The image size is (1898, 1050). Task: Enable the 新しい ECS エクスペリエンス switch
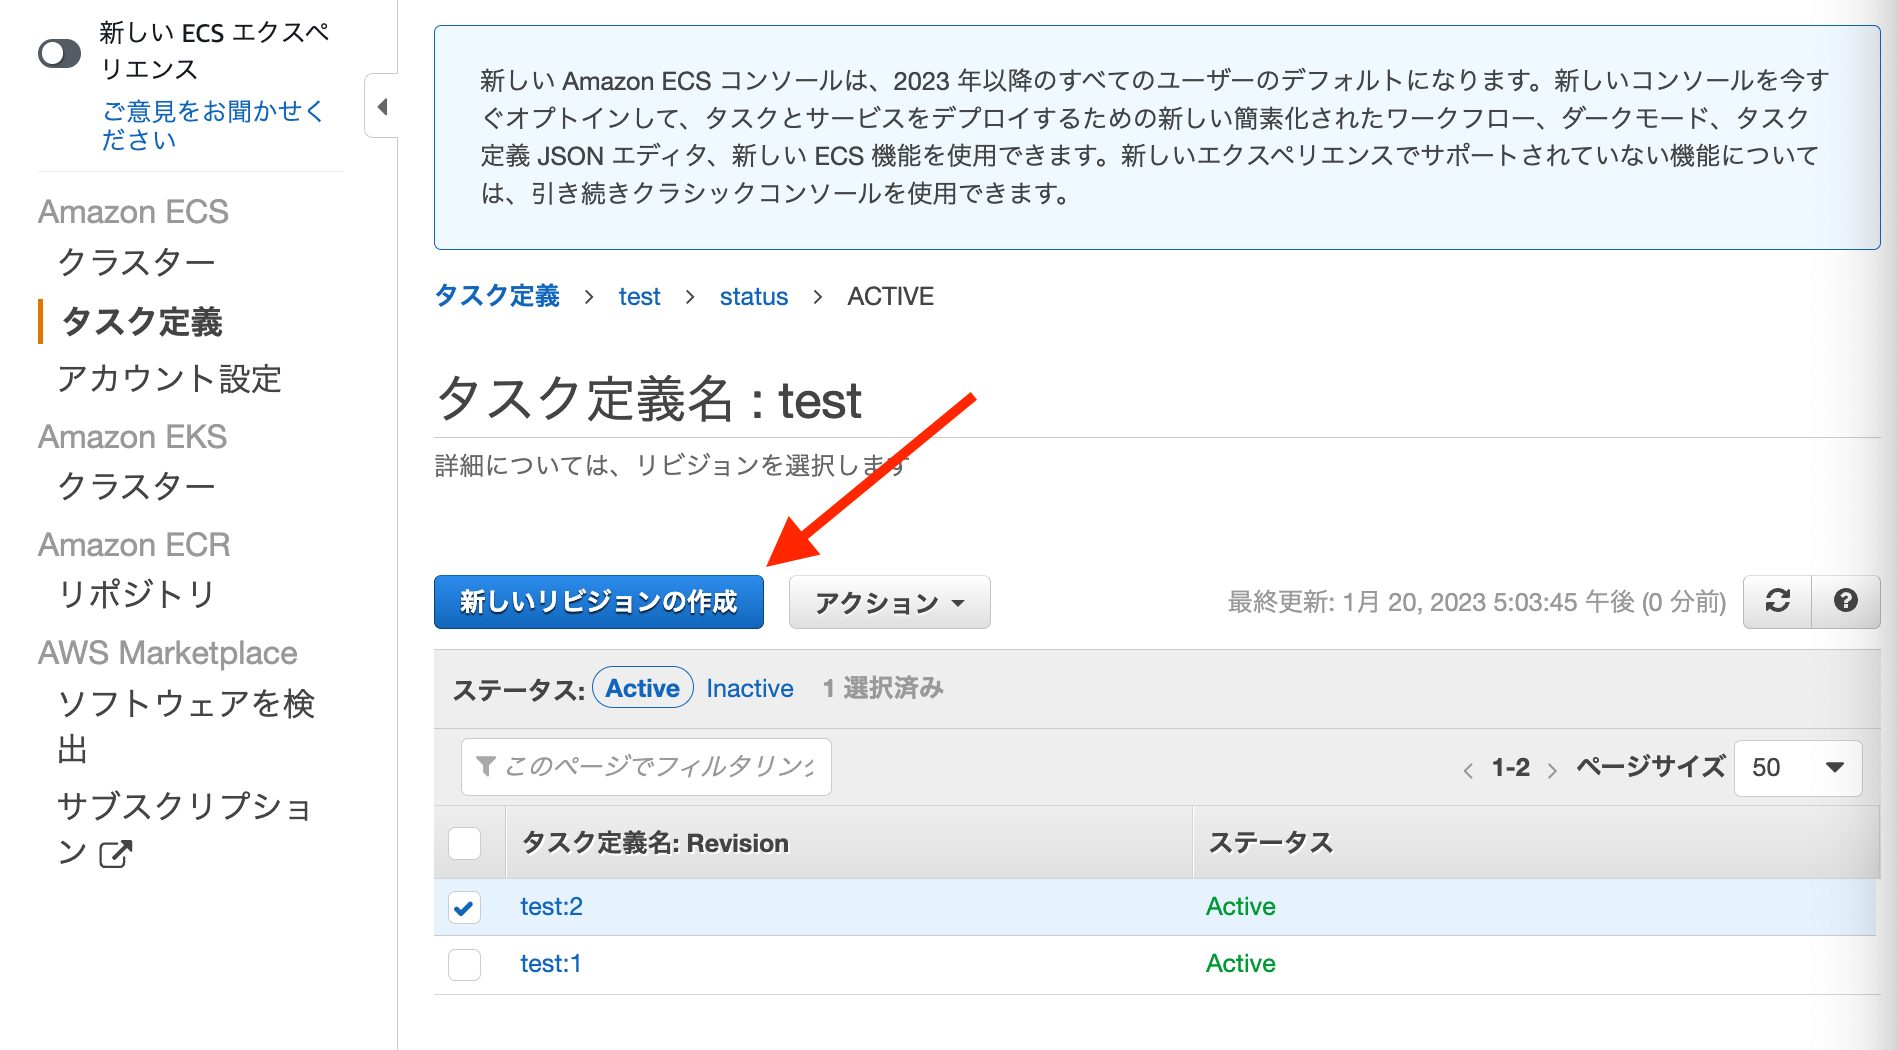click(x=59, y=53)
